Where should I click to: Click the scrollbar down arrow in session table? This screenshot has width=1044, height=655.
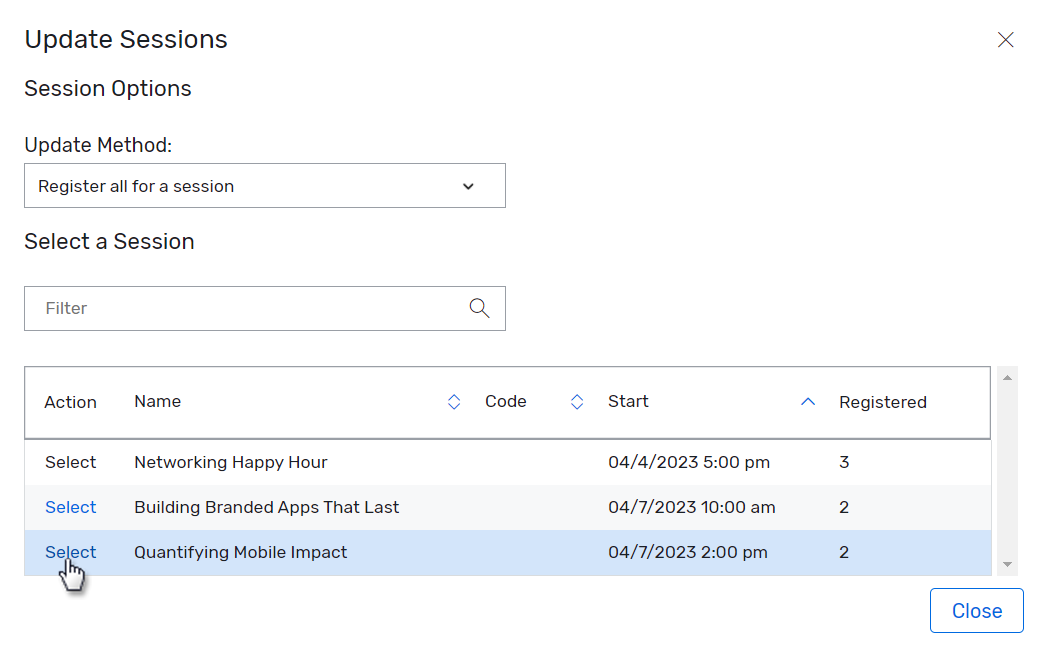(x=1008, y=564)
